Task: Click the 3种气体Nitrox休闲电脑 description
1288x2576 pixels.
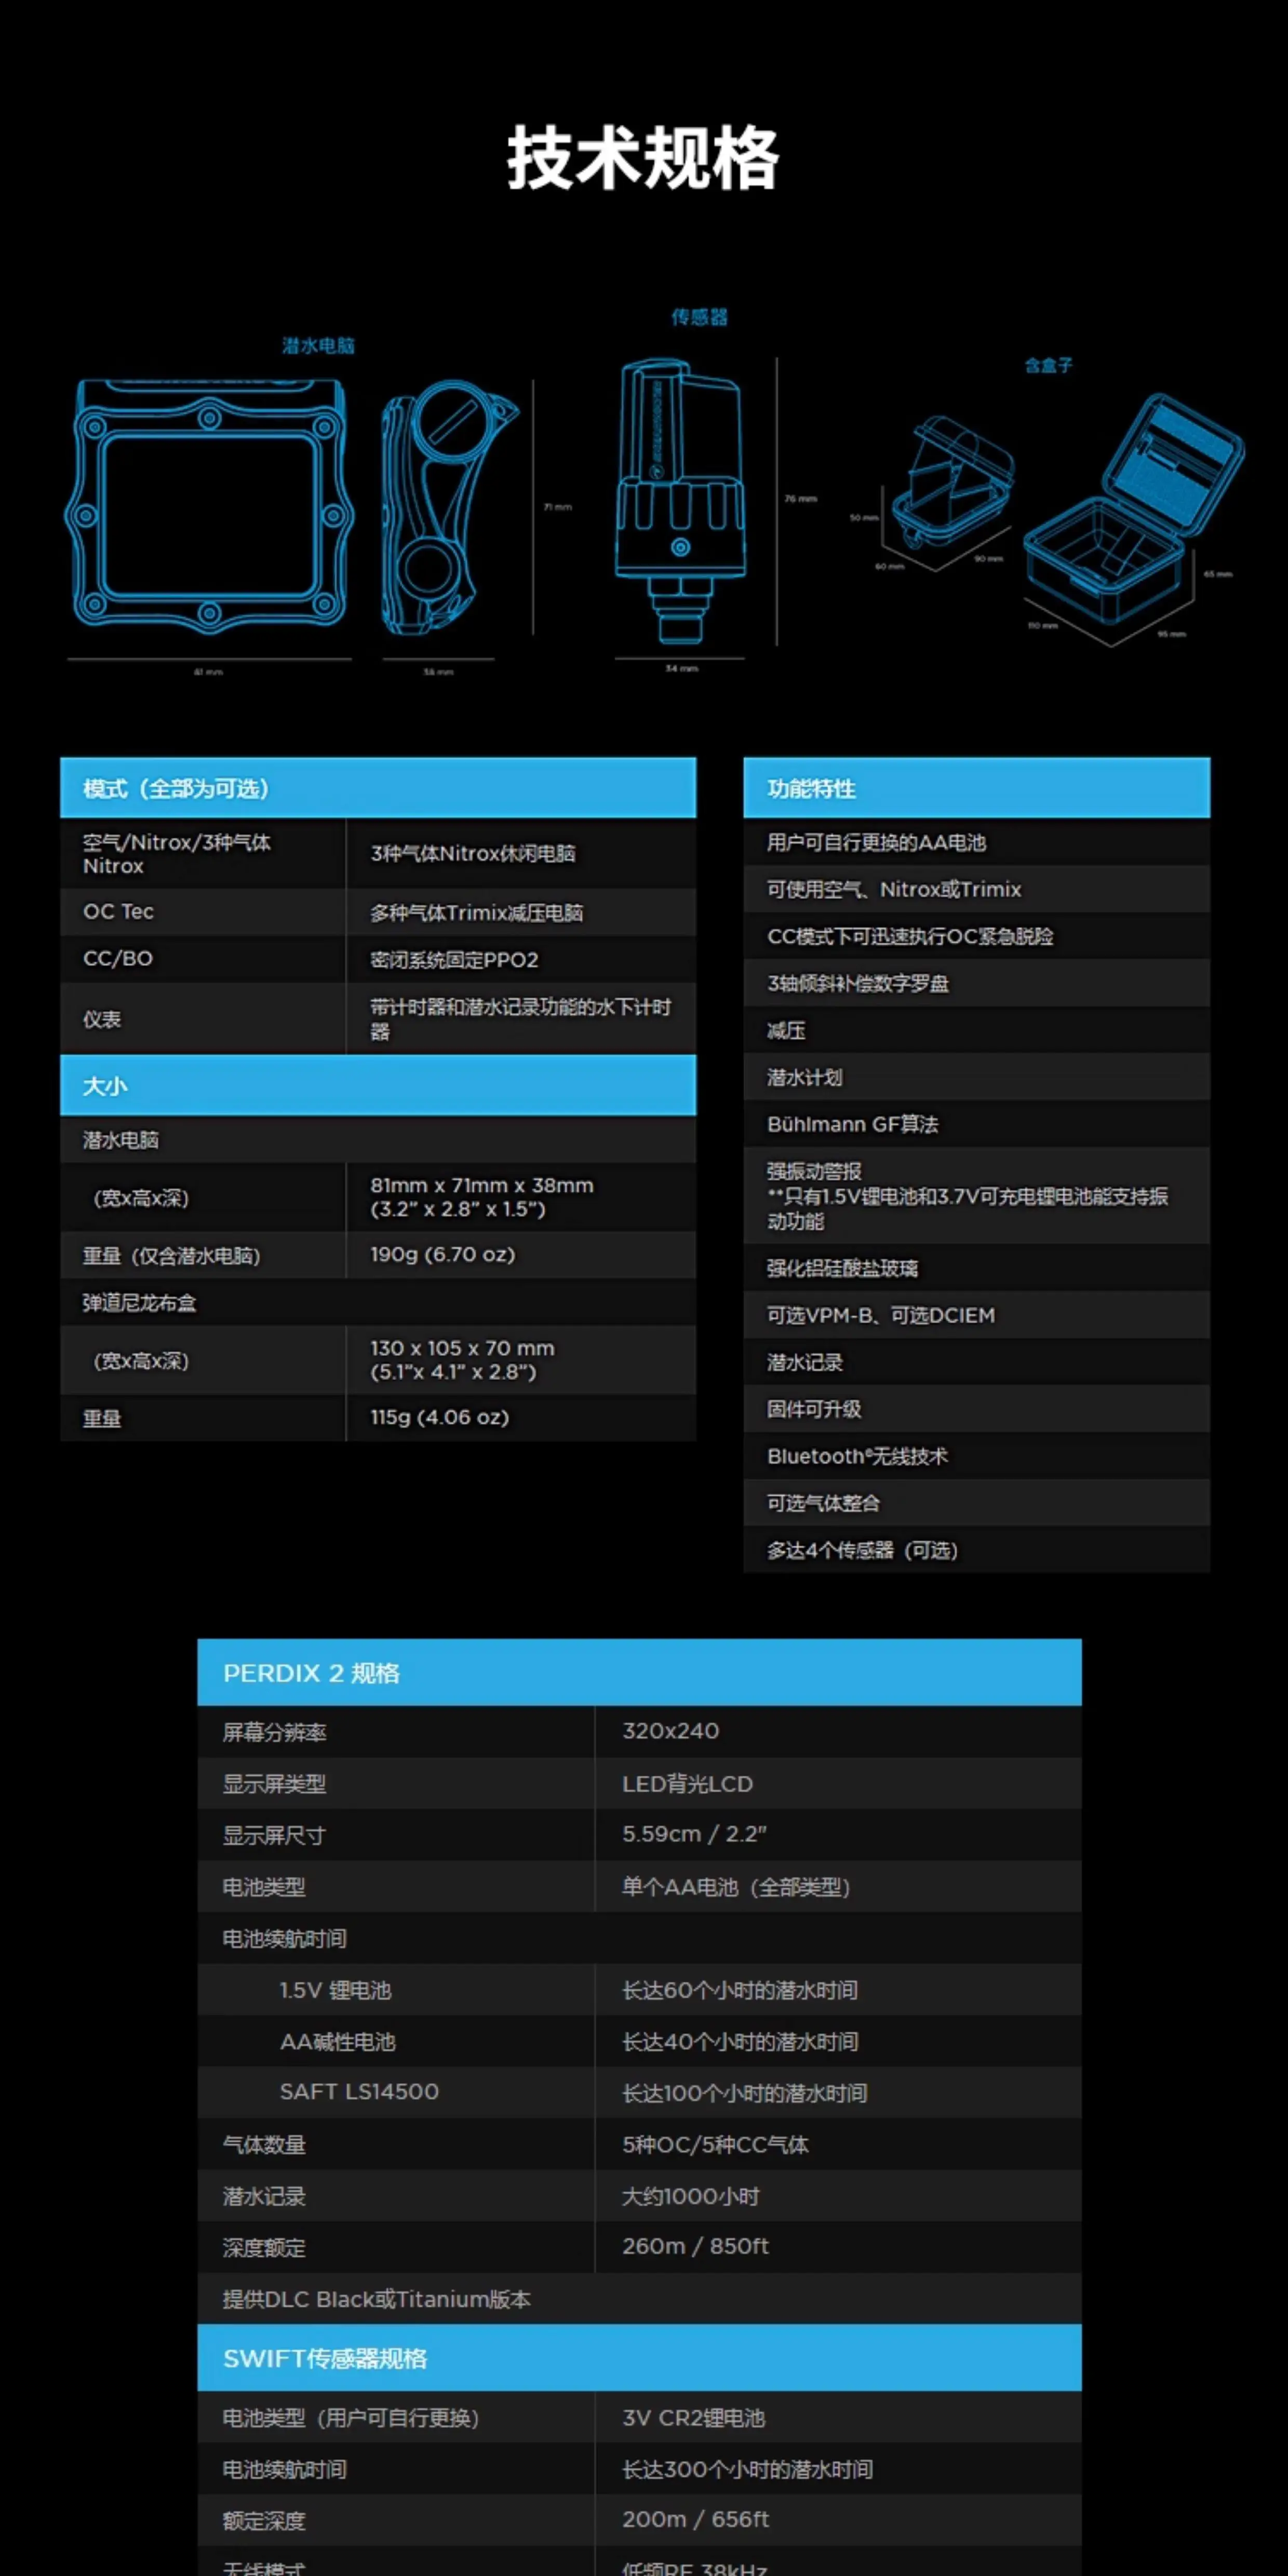Action: click(x=473, y=853)
